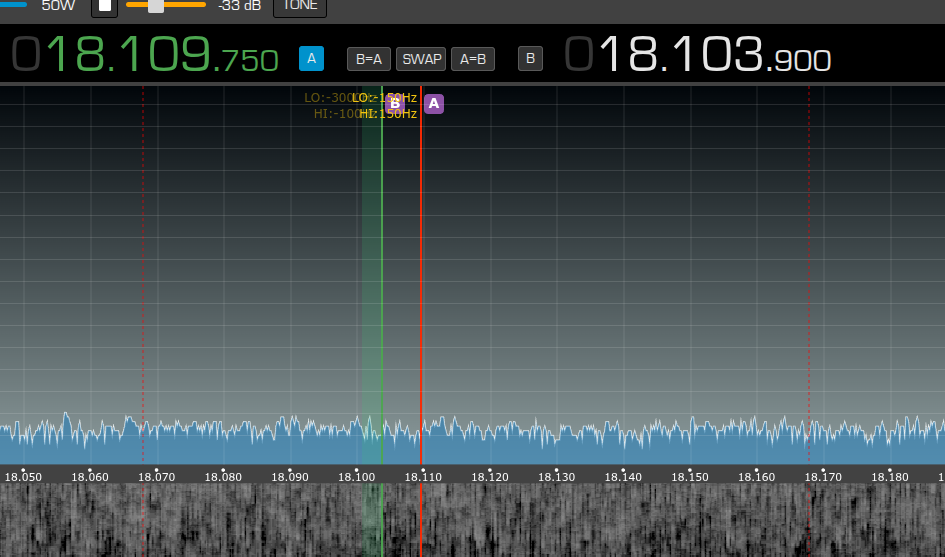Click the purple A marker on the spectrum

tap(433, 104)
